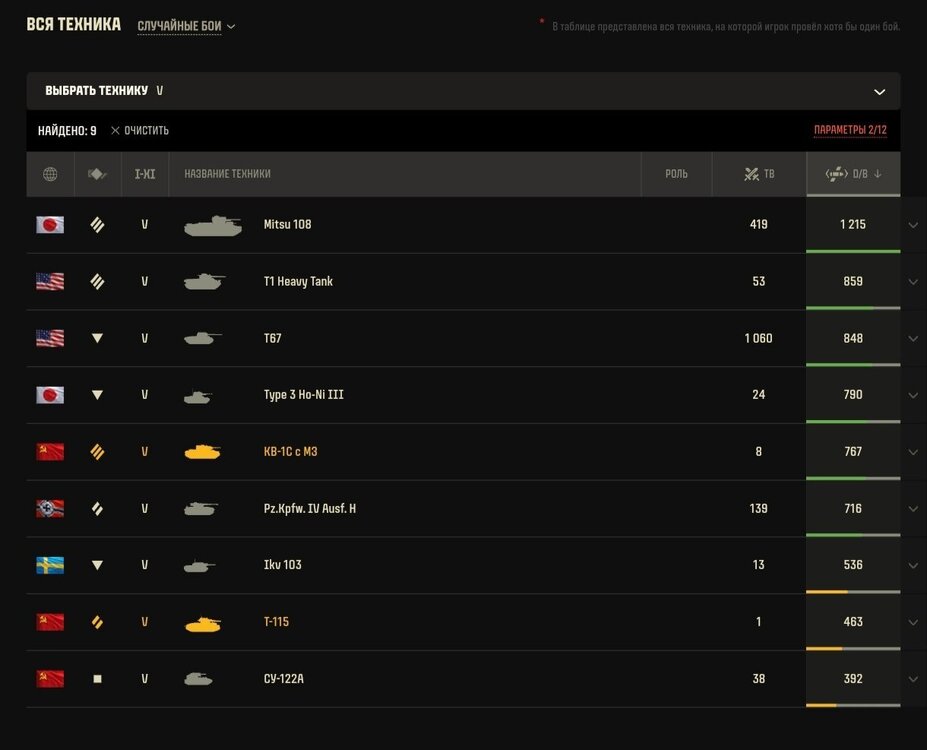
Task: Sort by damage per battle Д/Б header
Action: tap(853, 174)
